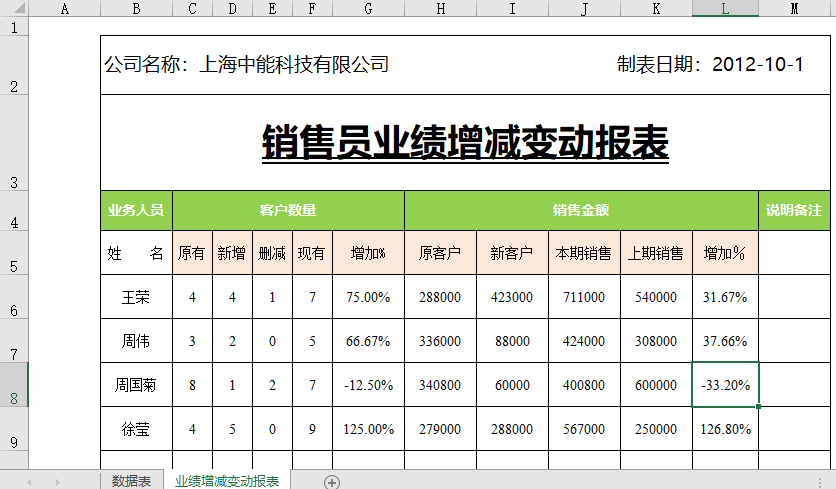Image resolution: width=836 pixels, height=489 pixels.
Task: Click the 本期销售 column label cell
Action: tap(584, 254)
